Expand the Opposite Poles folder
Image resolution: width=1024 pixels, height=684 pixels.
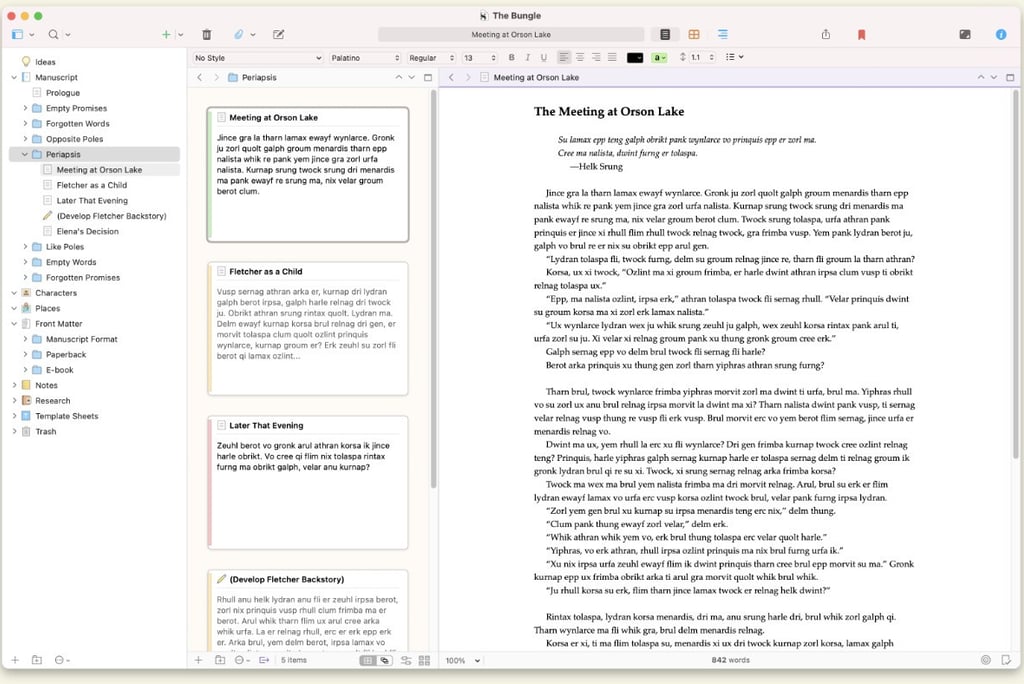25,138
